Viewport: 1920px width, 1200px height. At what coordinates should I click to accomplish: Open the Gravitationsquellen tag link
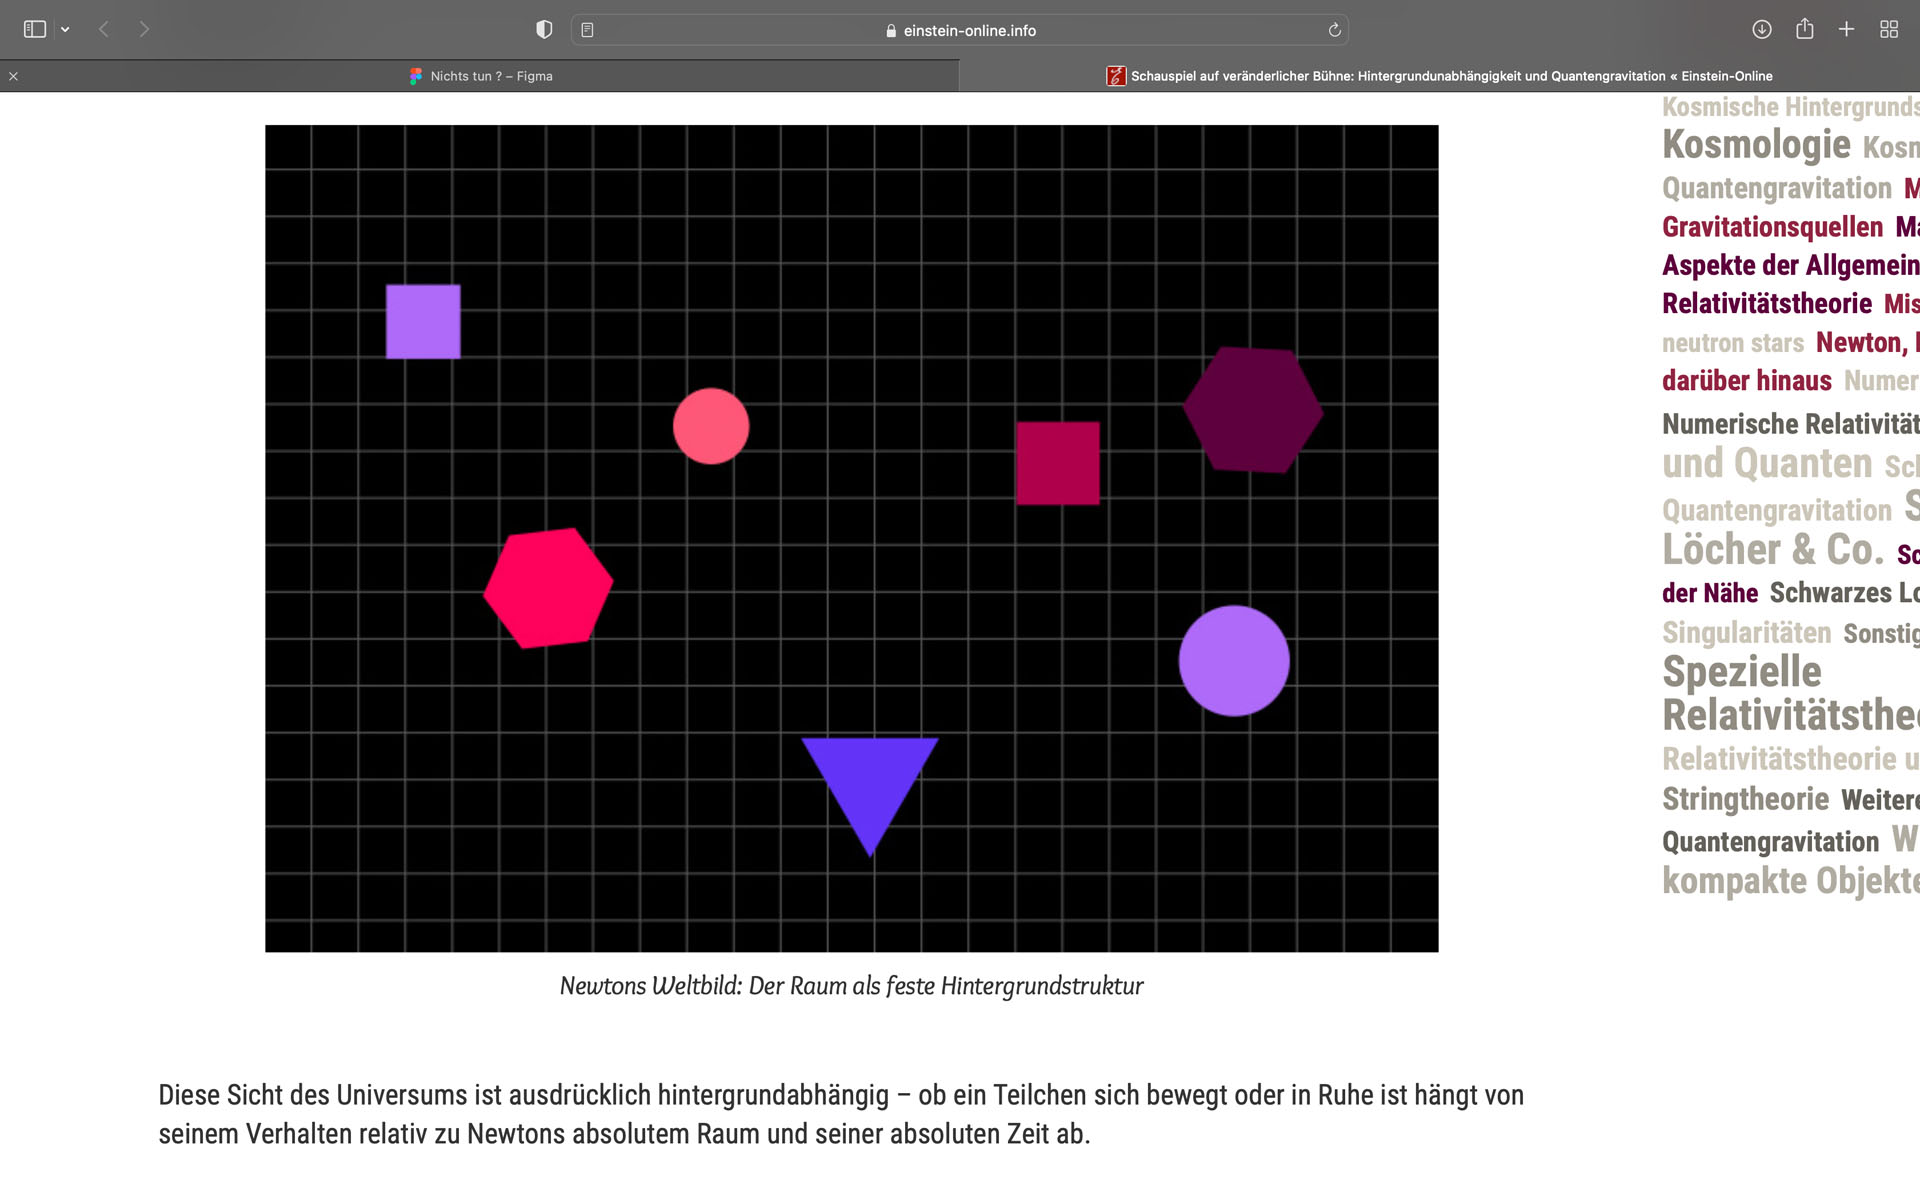click(1772, 227)
